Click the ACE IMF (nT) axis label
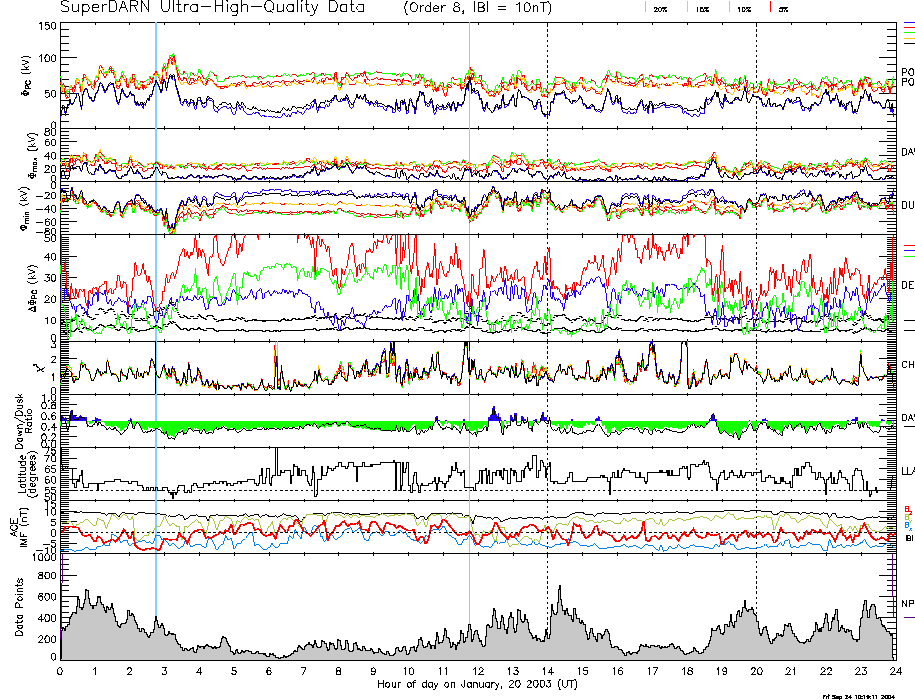 pyautogui.click(x=18, y=528)
